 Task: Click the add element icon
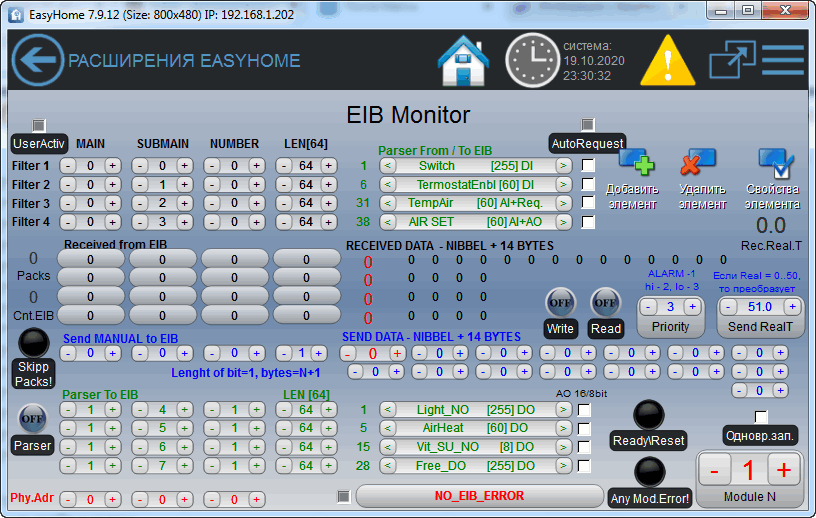[634, 162]
